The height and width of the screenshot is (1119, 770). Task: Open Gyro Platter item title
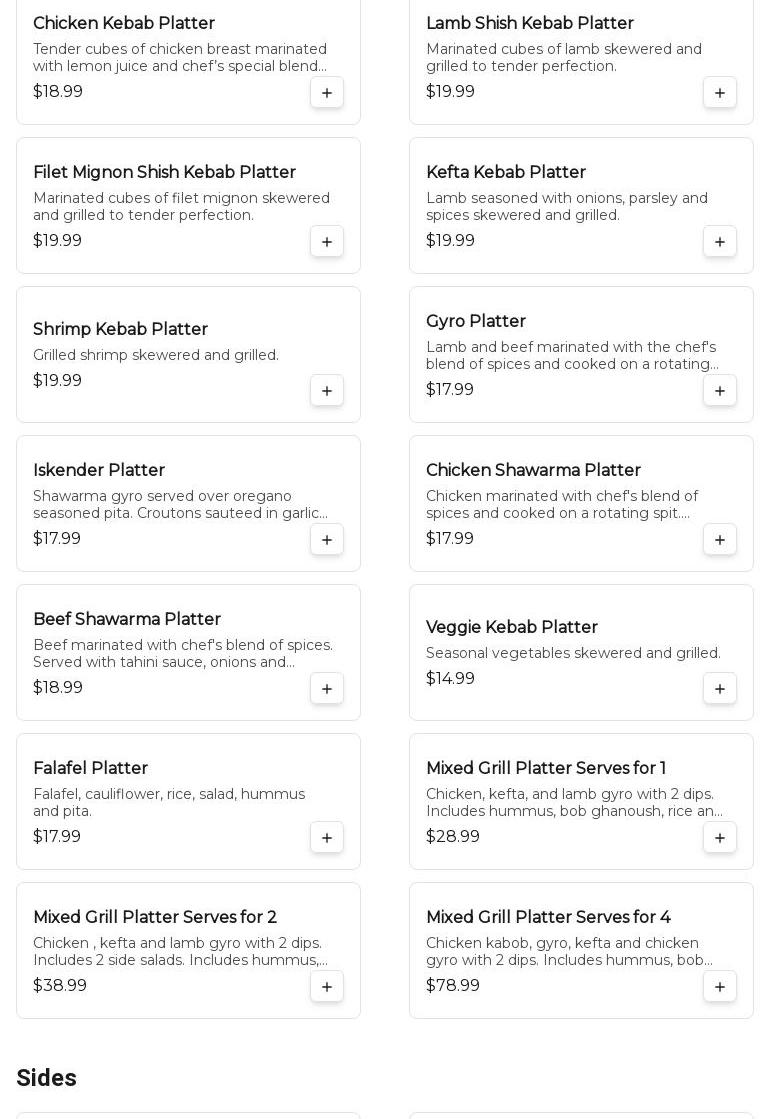point(476,321)
